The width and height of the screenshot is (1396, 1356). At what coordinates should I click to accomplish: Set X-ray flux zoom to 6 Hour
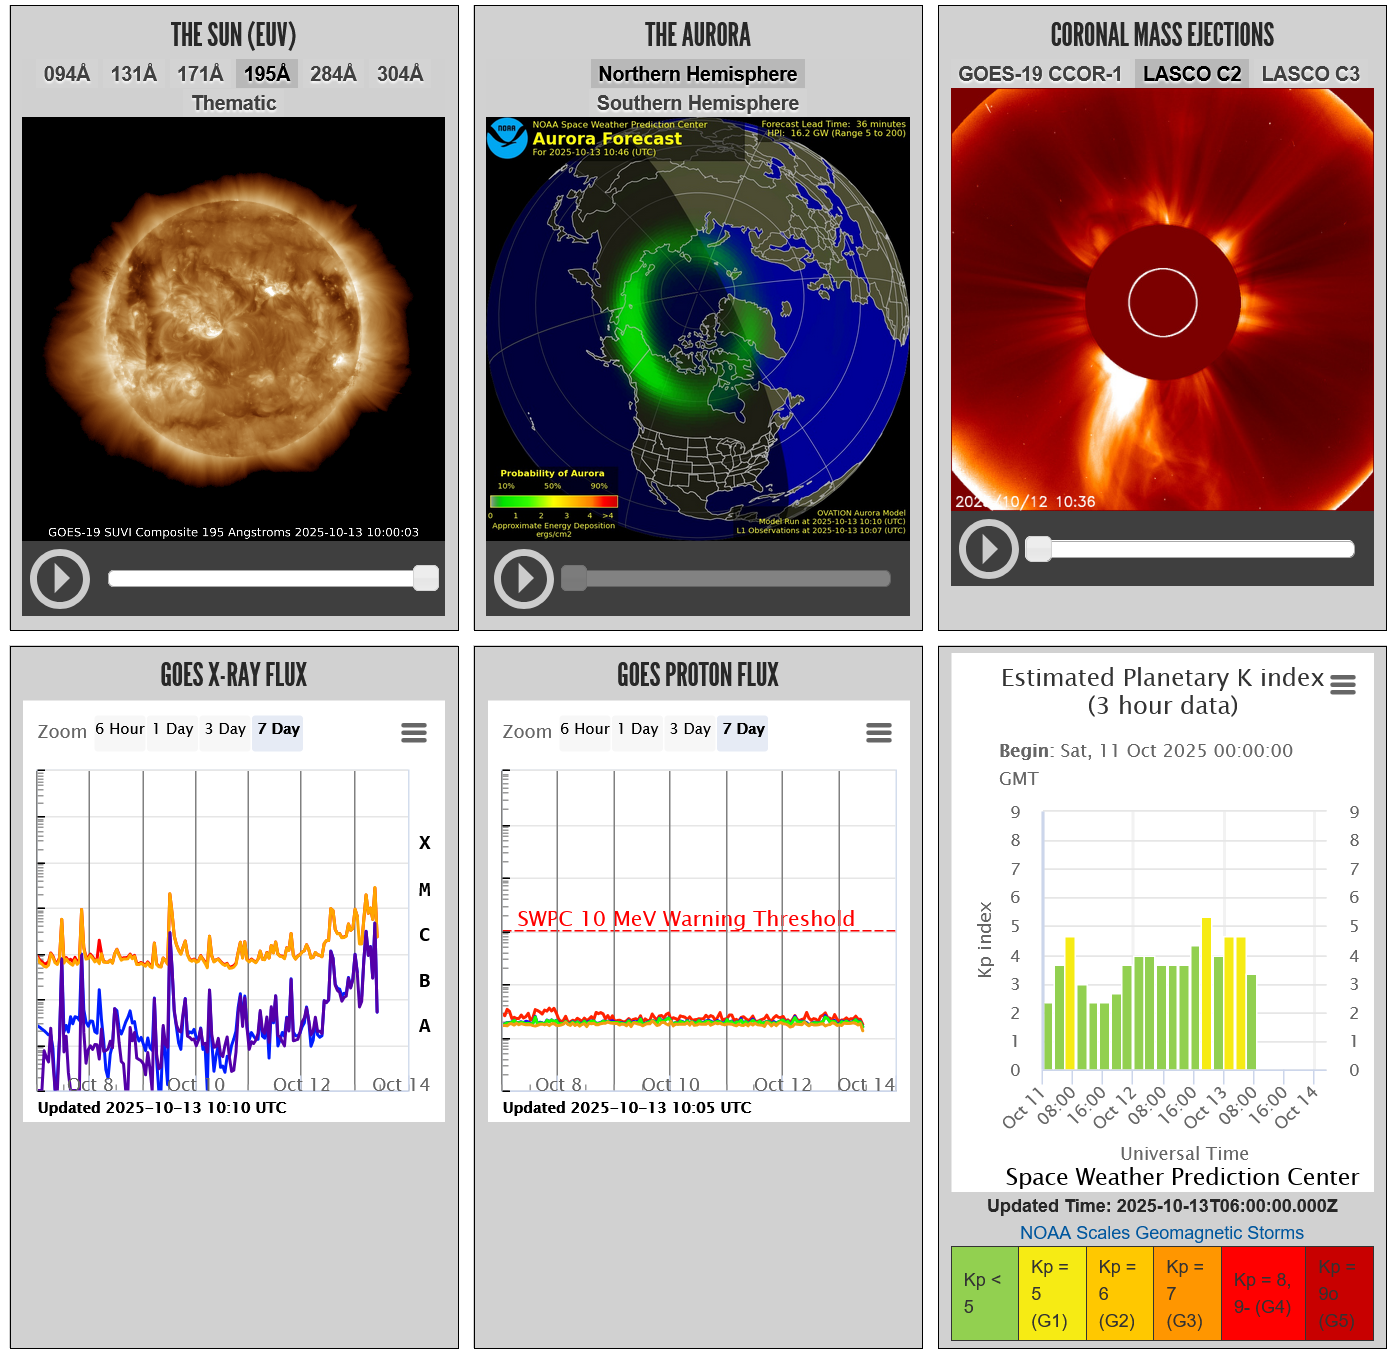pyautogui.click(x=120, y=730)
